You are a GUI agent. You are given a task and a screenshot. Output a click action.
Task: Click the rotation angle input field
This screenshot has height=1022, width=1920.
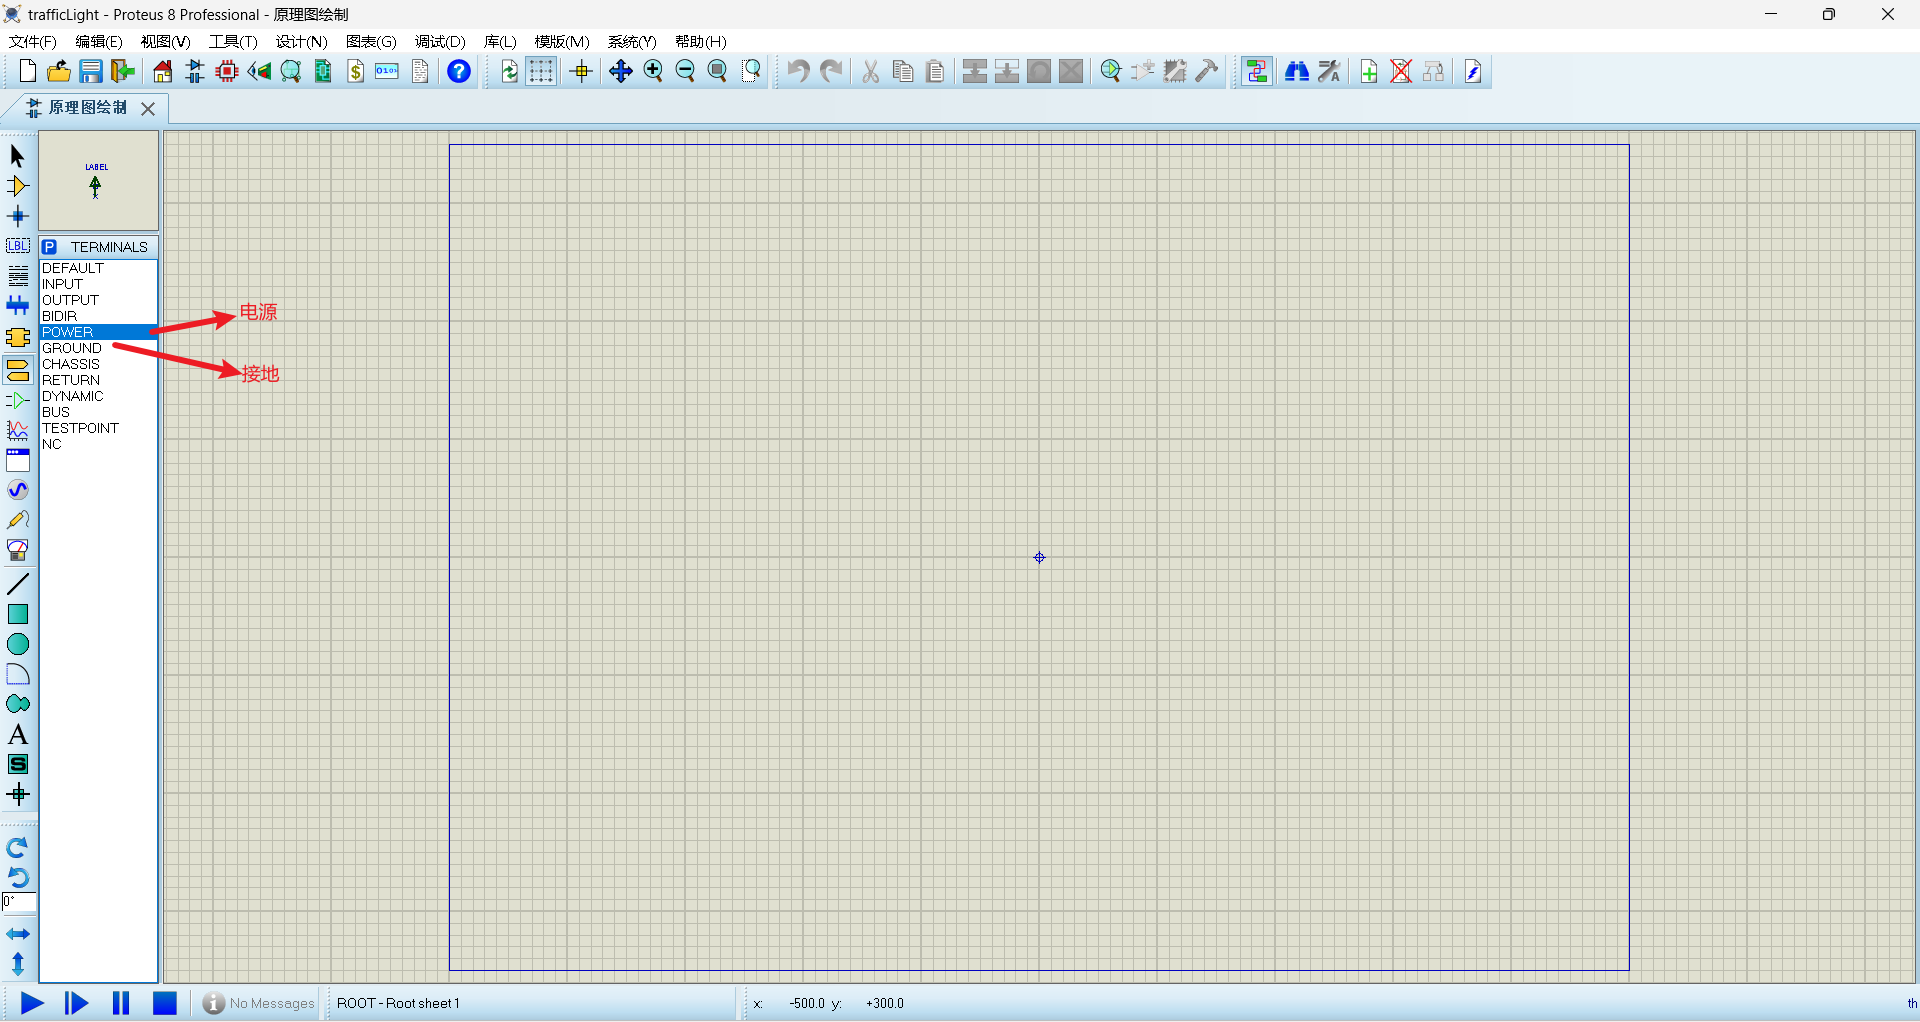tap(19, 903)
